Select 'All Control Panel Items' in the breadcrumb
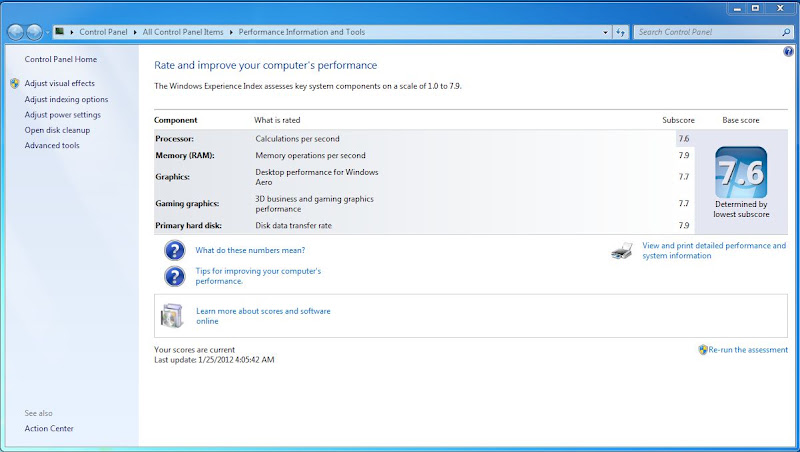 pos(183,32)
